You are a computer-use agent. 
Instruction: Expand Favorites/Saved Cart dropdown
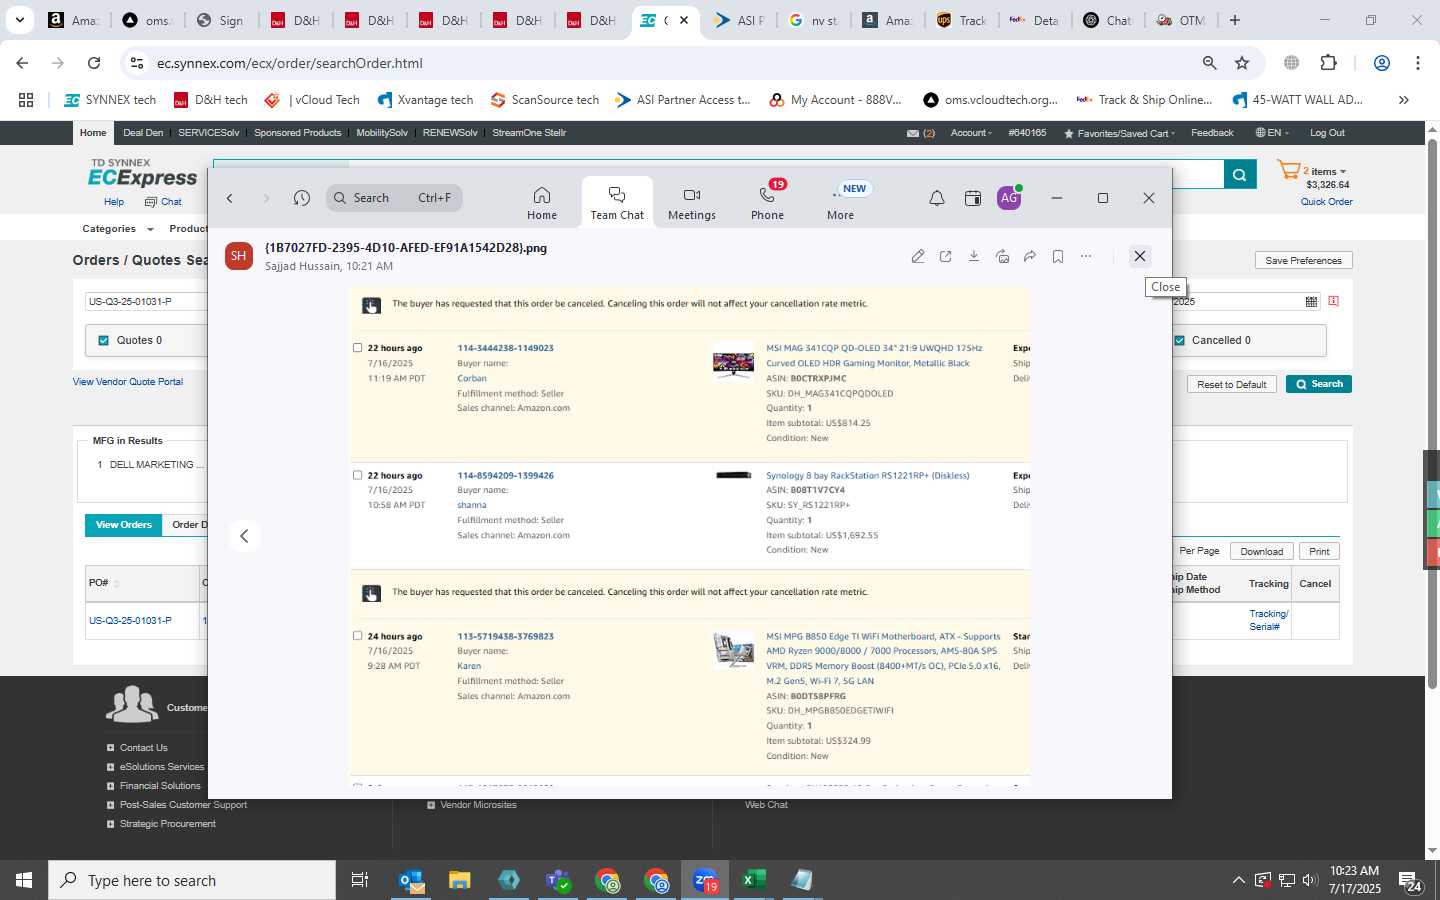(1119, 133)
